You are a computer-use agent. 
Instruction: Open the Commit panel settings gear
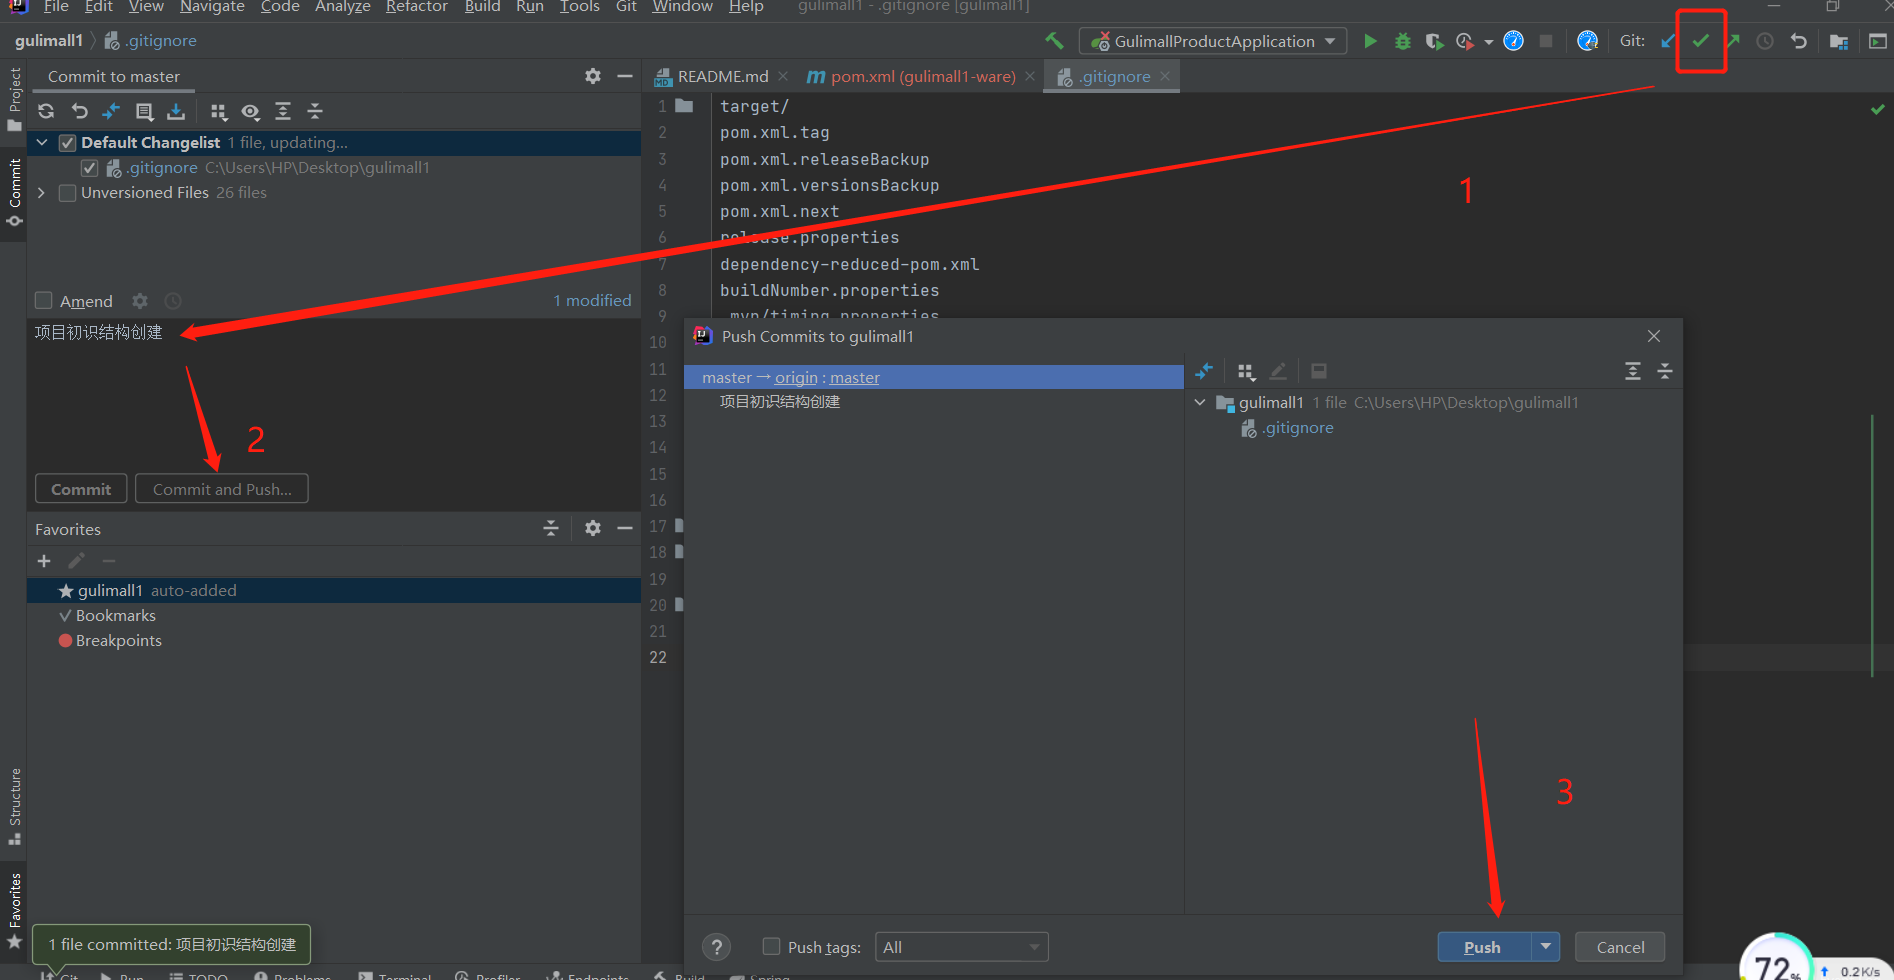tap(593, 76)
